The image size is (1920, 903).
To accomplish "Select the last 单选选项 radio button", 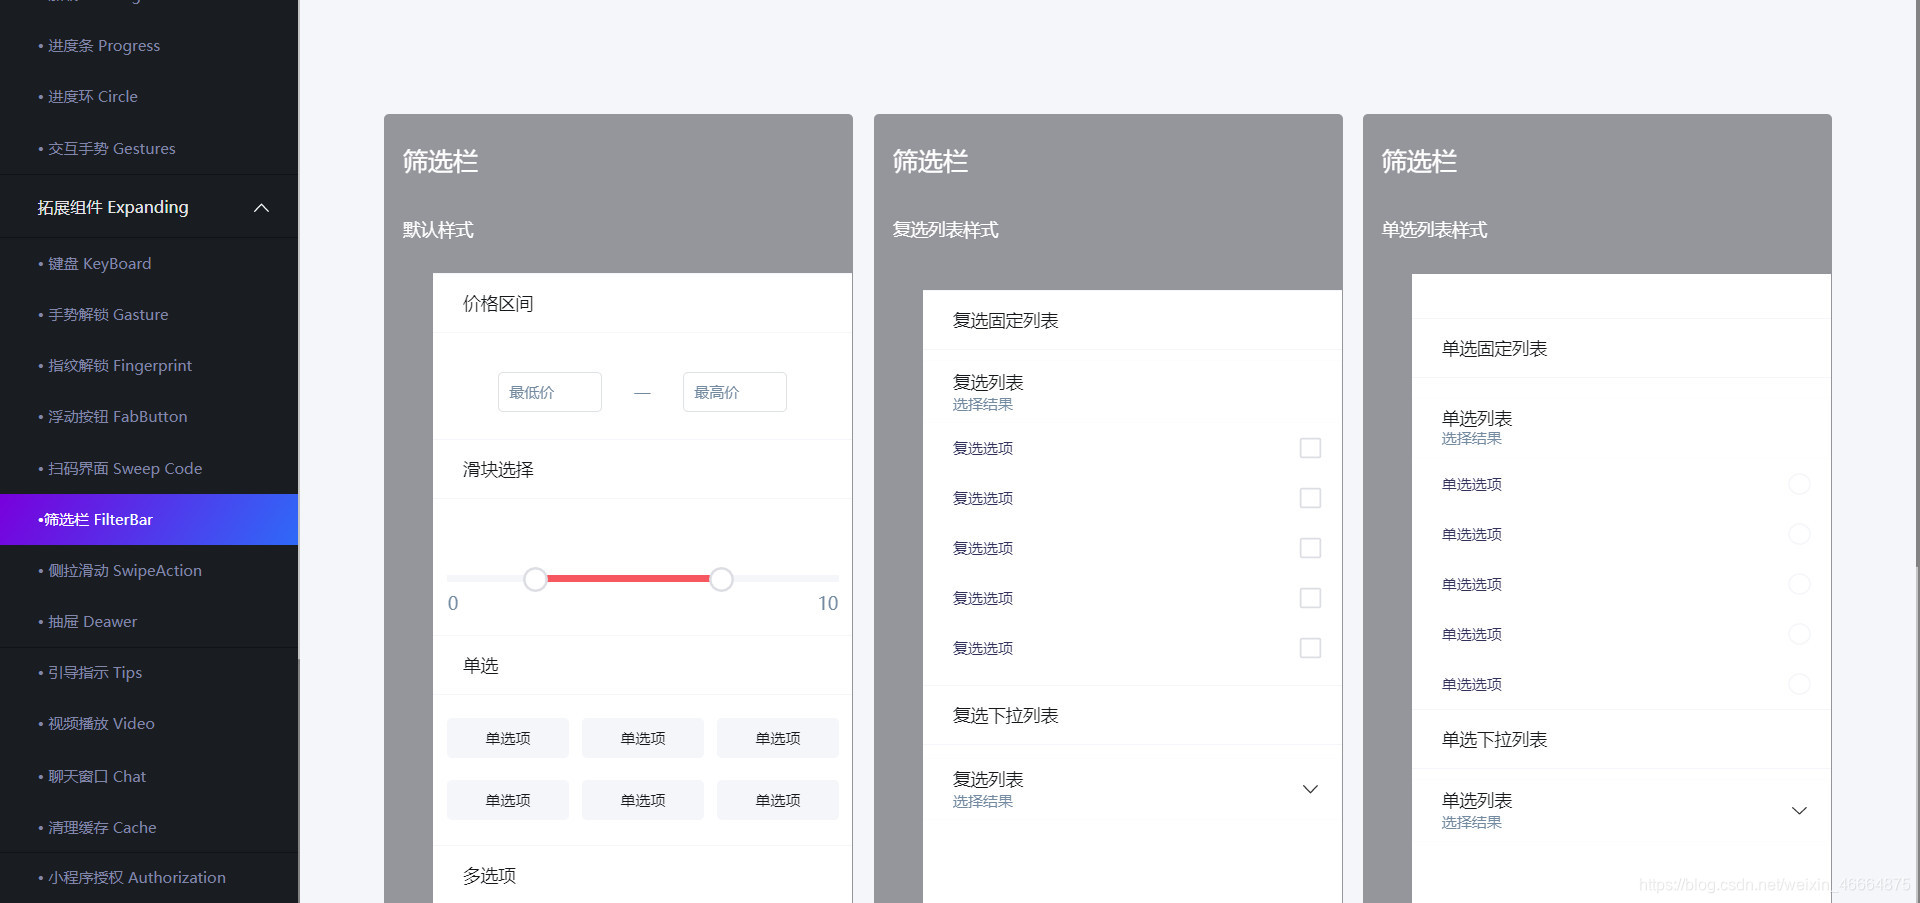I will 1799,684.
